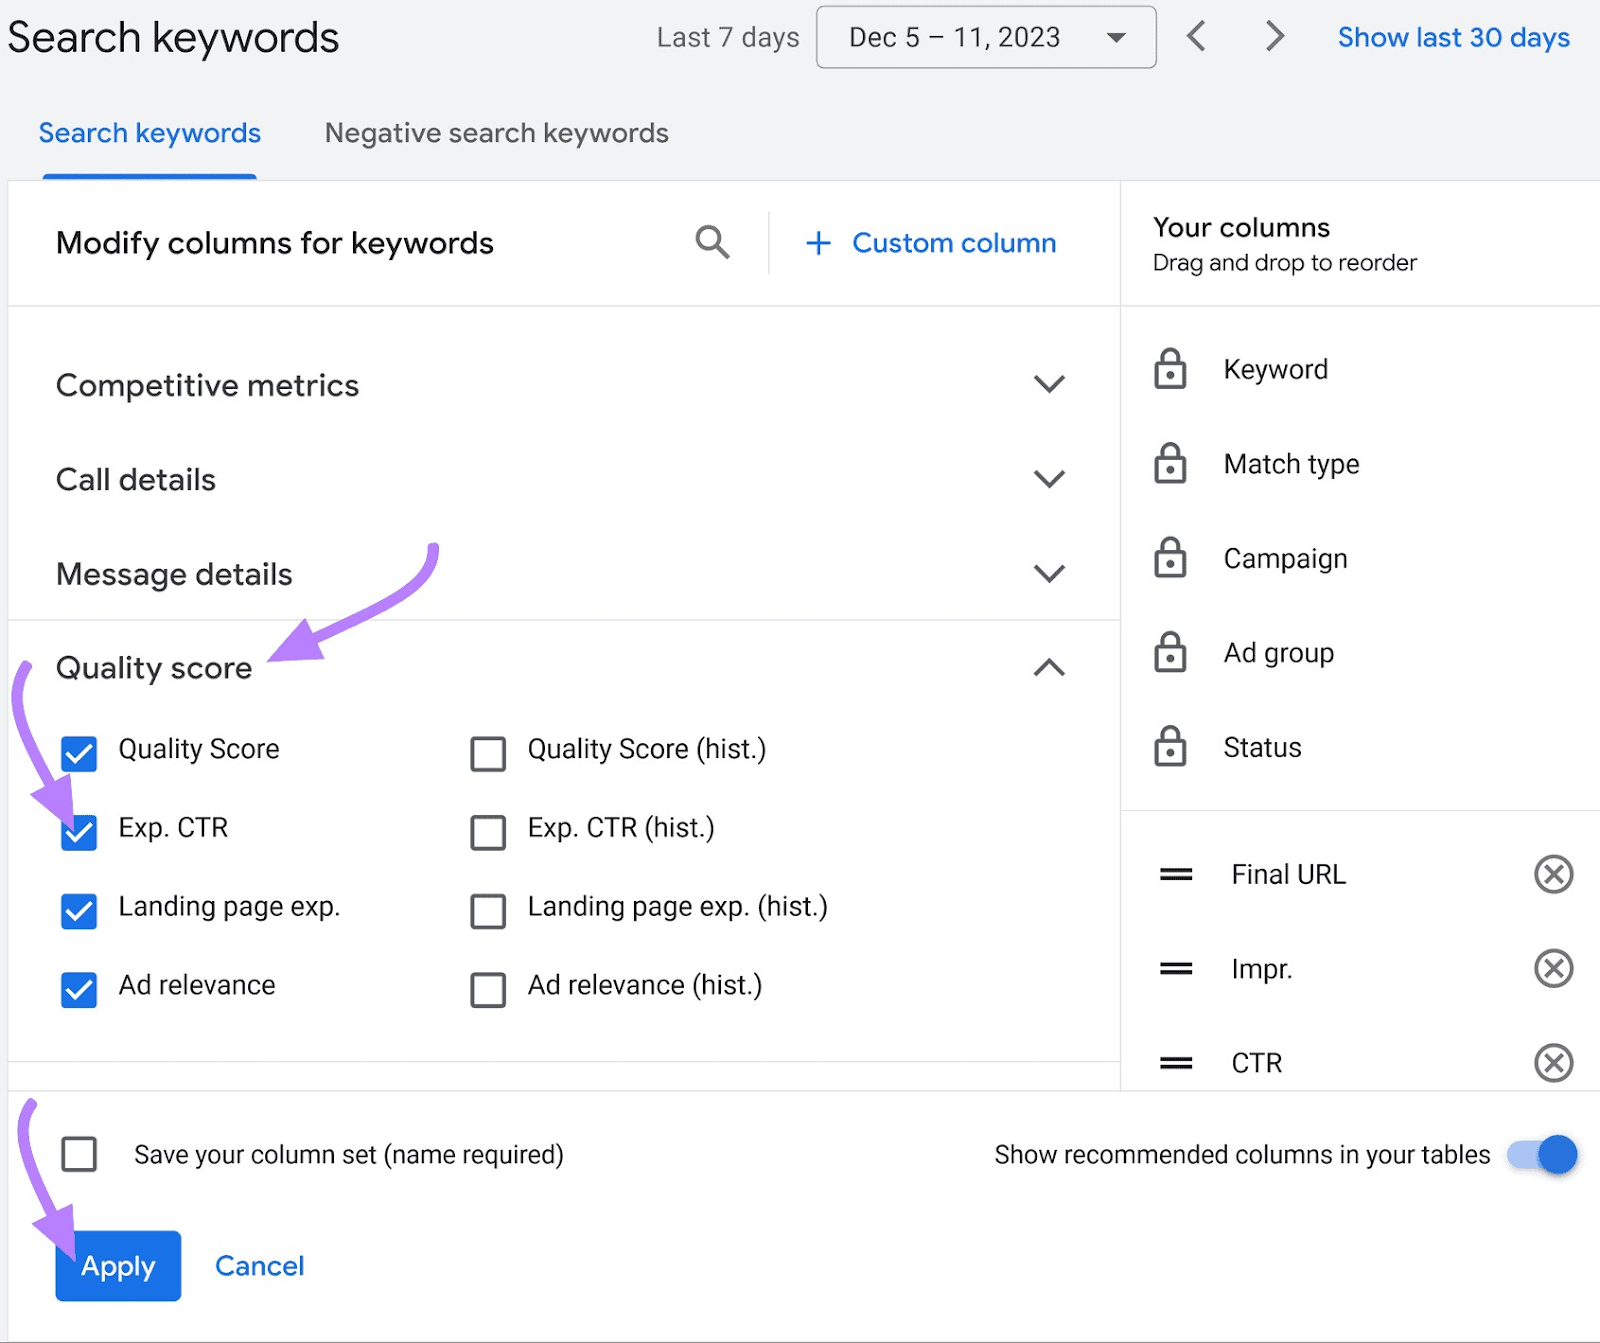Go to previous date range arrow
1600x1343 pixels.
1196,37
